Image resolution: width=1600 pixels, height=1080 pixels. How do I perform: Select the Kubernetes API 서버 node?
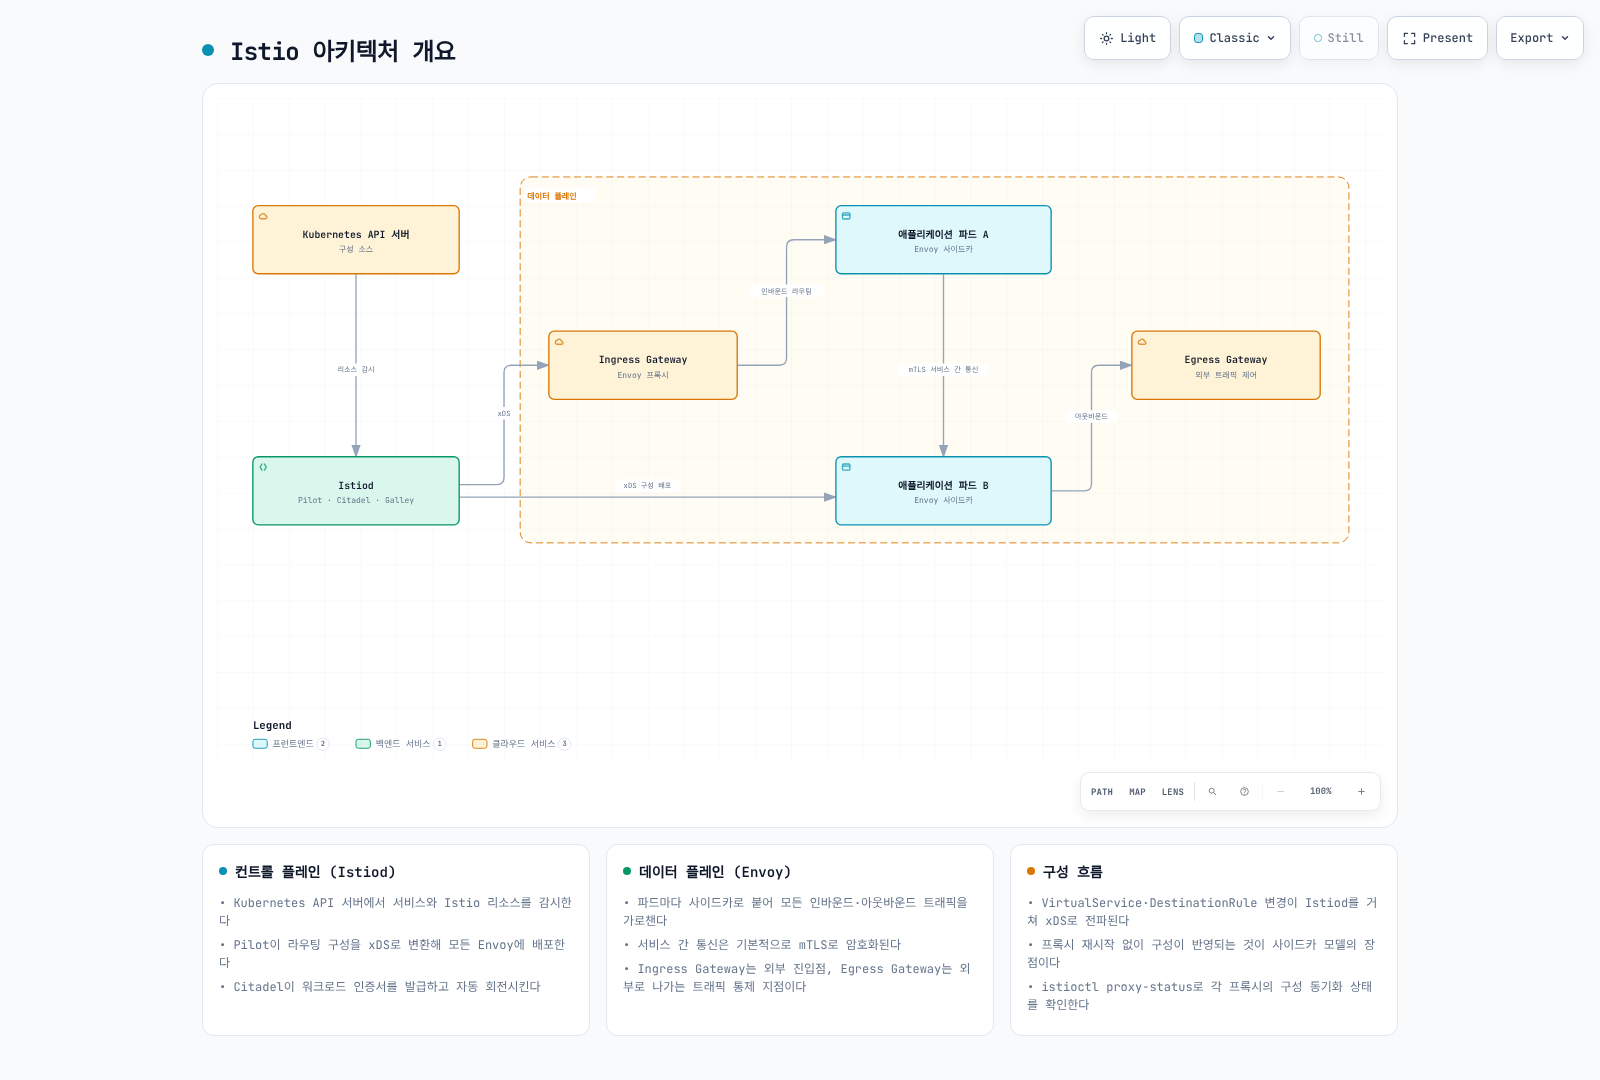click(x=356, y=240)
